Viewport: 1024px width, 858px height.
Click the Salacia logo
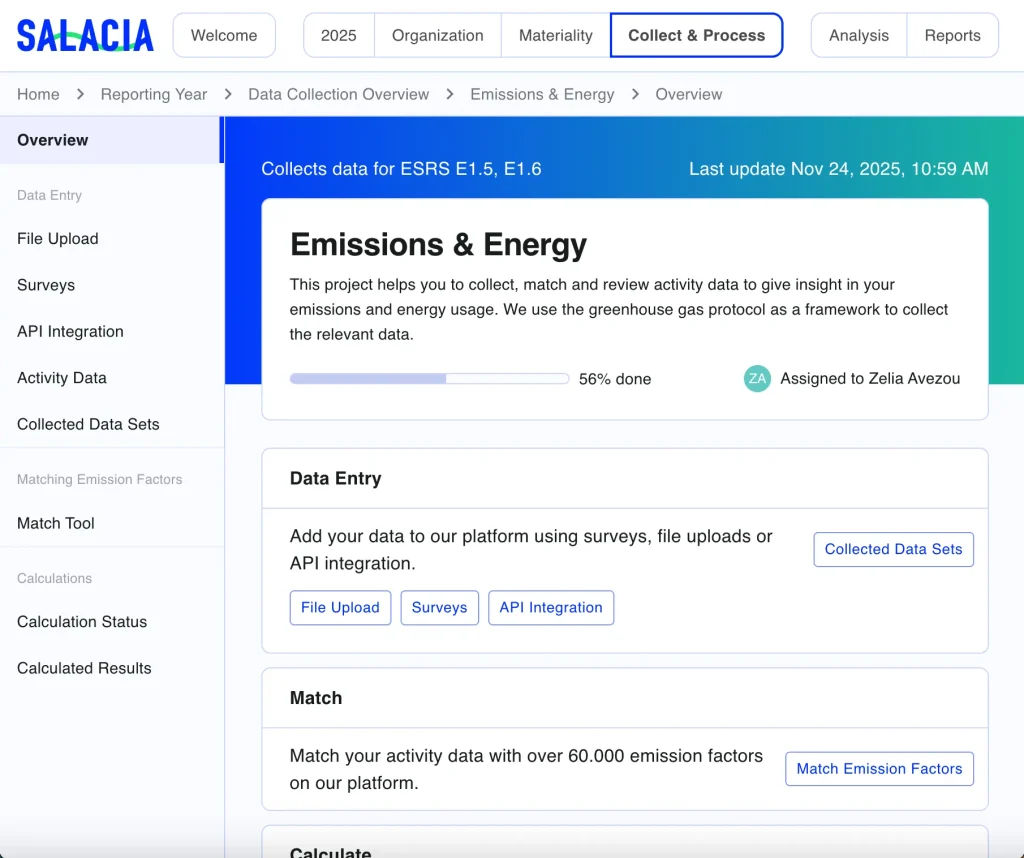click(x=85, y=35)
